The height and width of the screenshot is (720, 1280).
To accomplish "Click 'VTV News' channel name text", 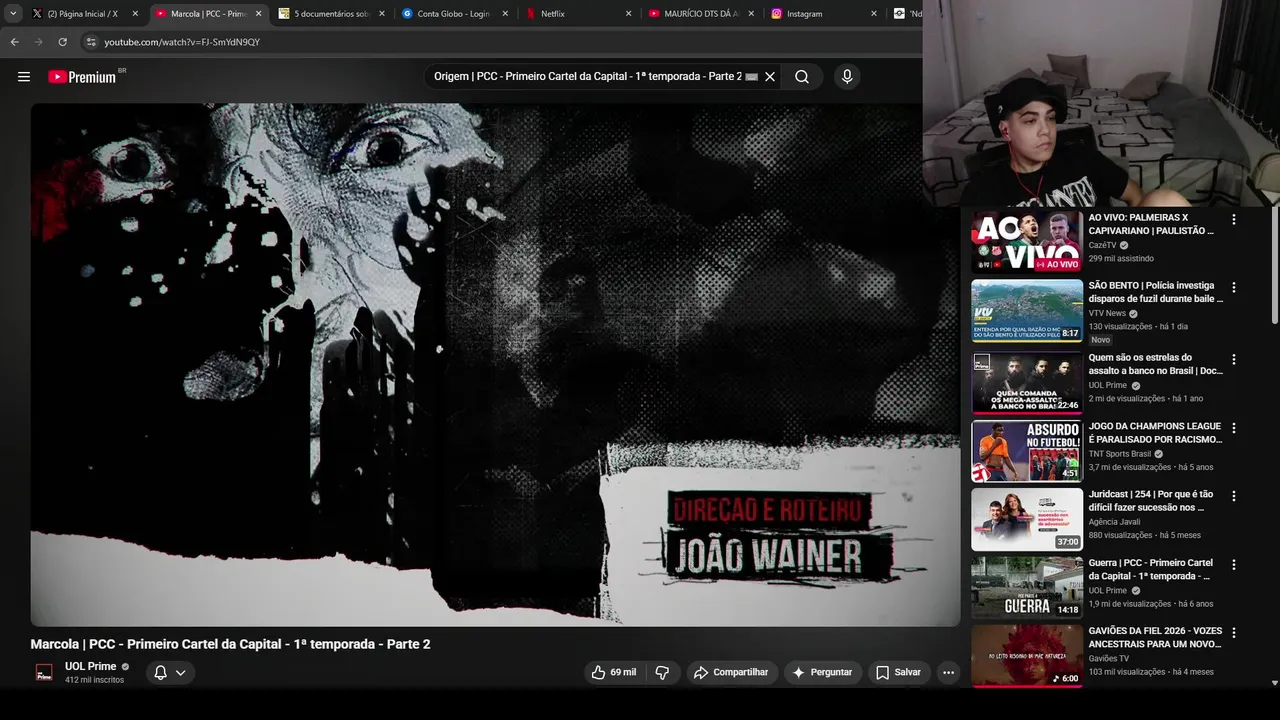I will (1107, 313).
